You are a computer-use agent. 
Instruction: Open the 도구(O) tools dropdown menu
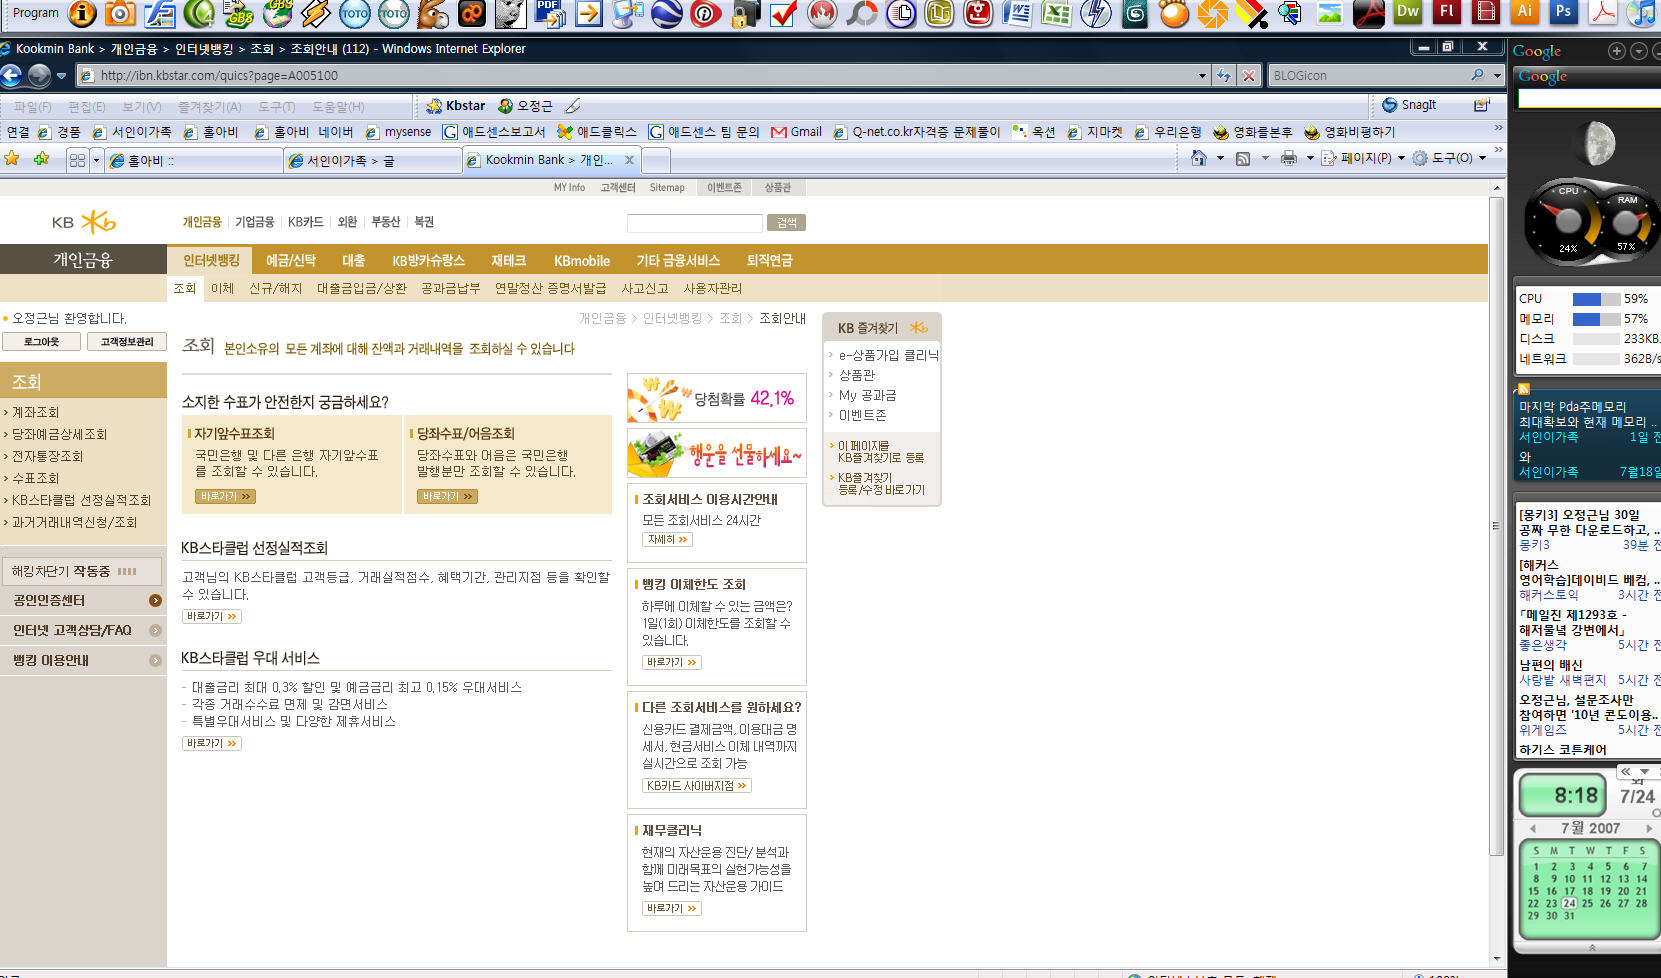coord(1448,158)
